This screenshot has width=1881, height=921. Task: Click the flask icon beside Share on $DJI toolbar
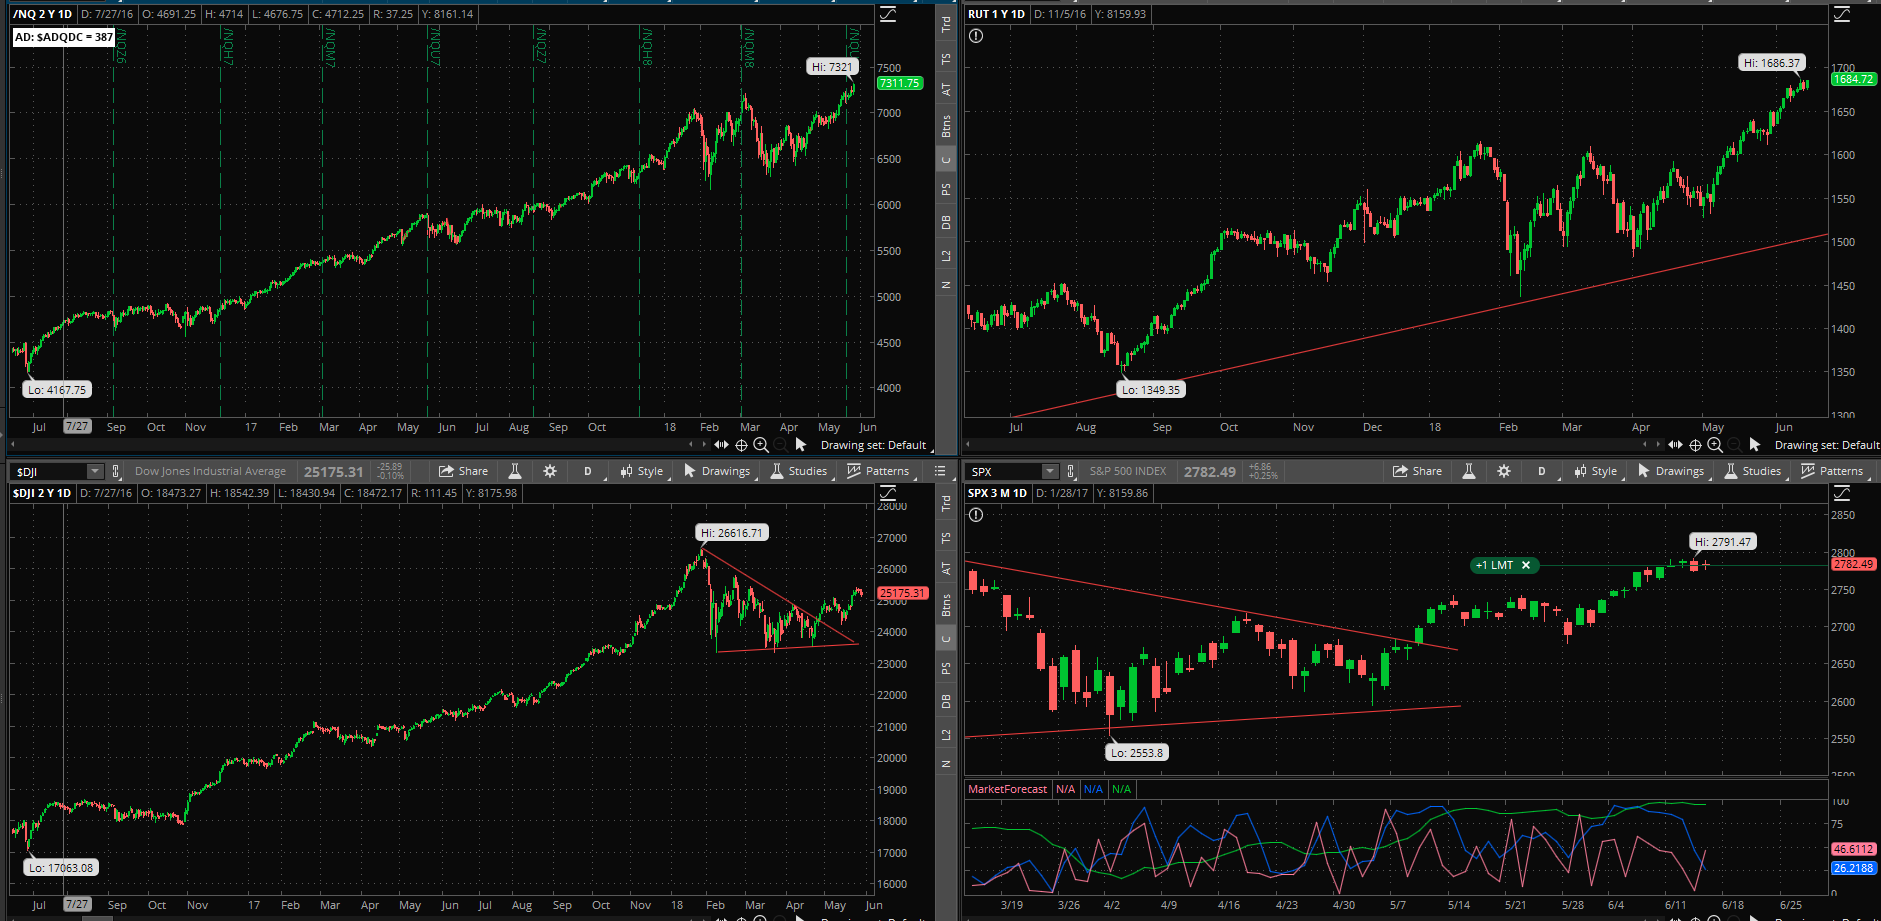[515, 471]
